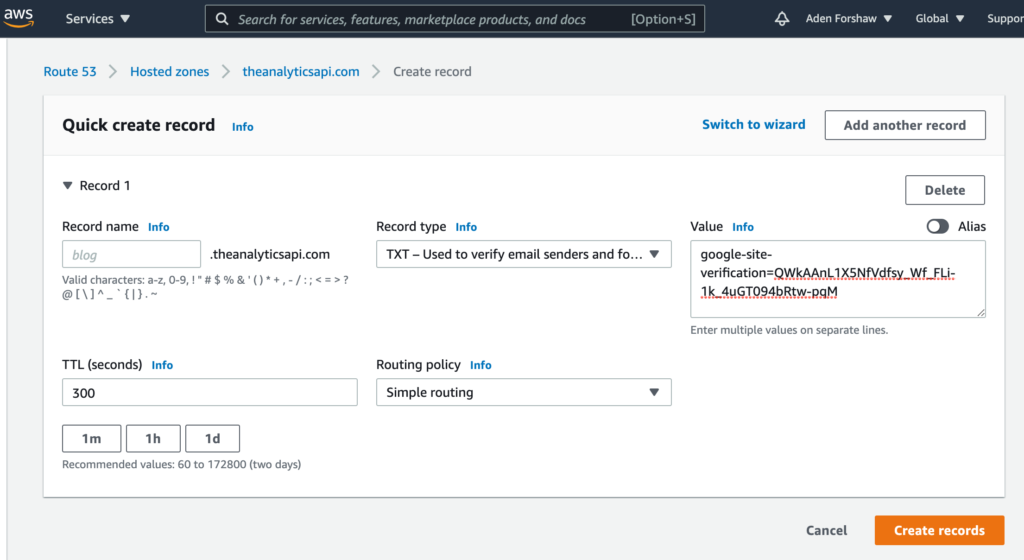1024x560 pixels.
Task: Open the Global region menu
Action: [939, 19]
